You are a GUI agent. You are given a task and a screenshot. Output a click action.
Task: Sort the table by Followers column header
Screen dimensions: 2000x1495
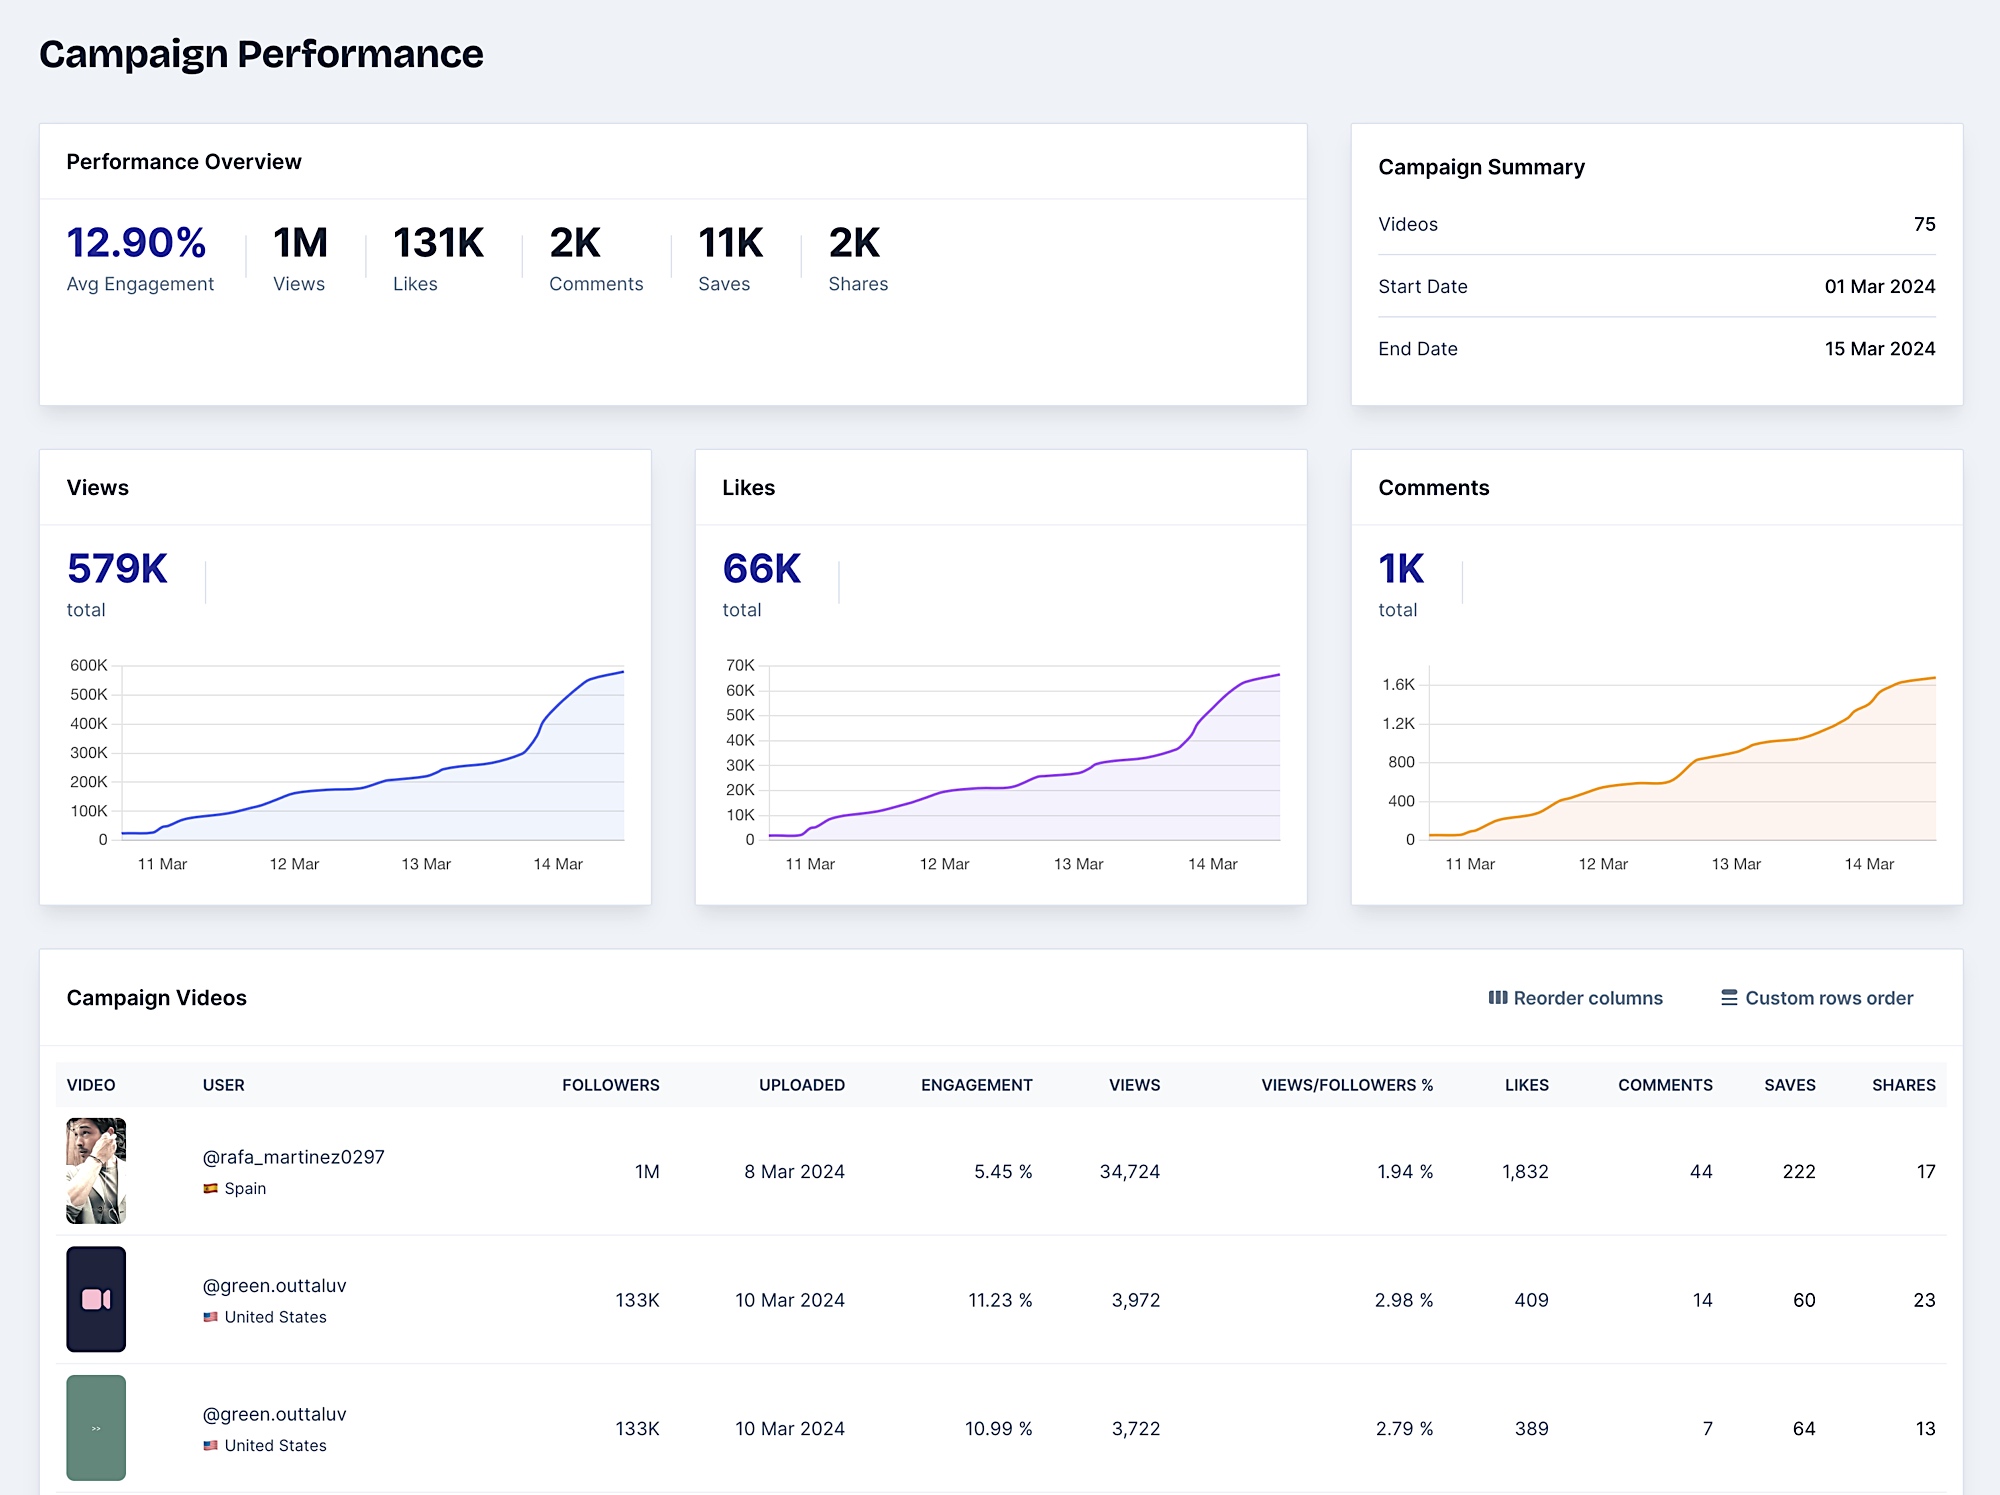pyautogui.click(x=610, y=1085)
